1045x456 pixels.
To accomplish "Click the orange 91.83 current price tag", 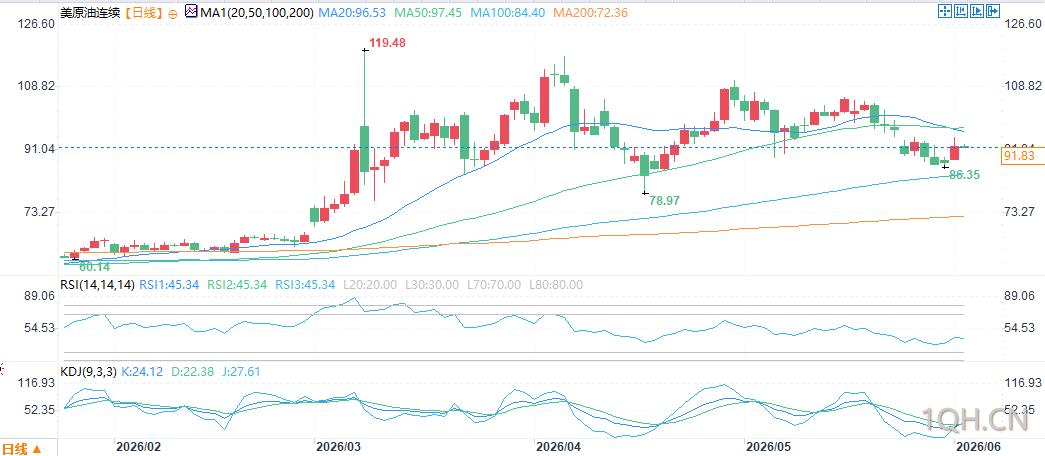I will pos(1020,156).
